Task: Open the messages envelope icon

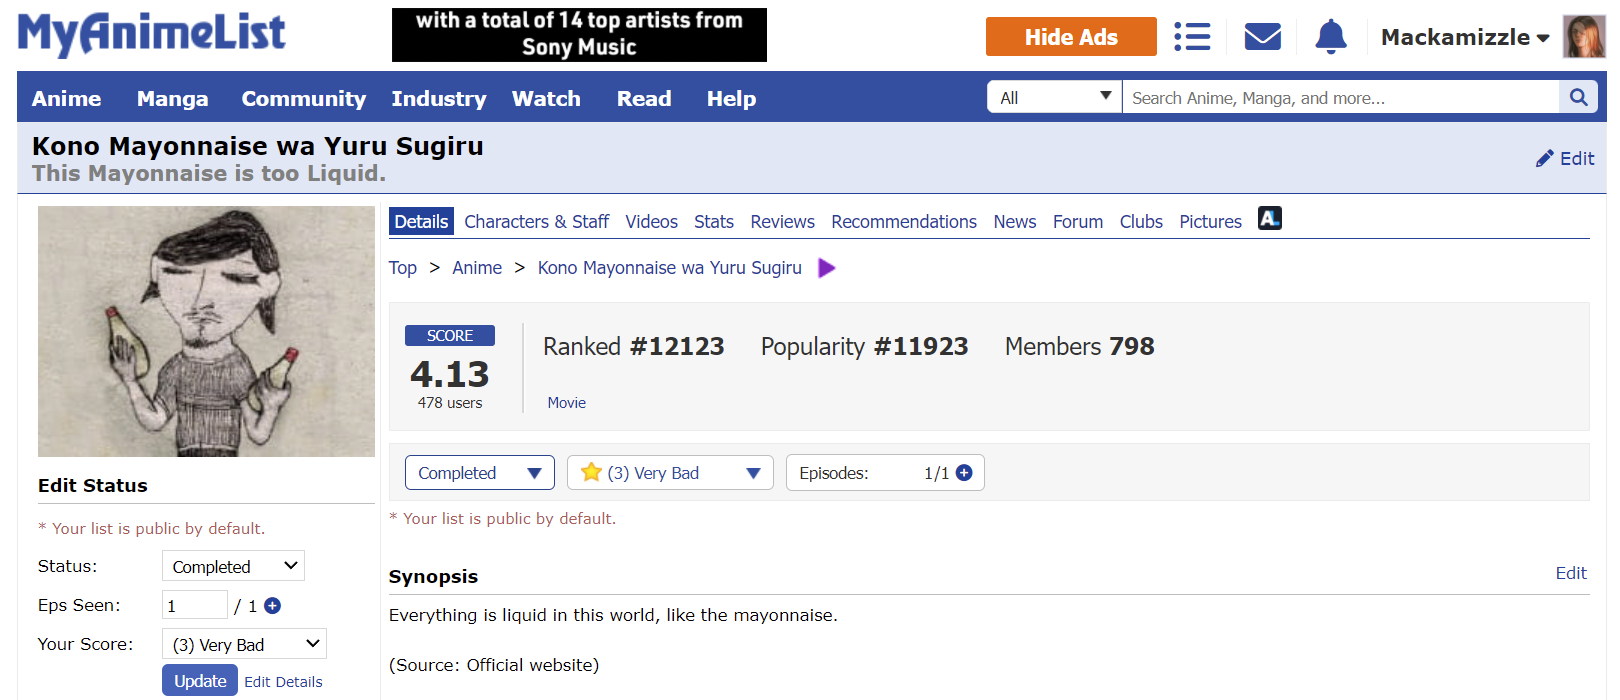Action: [1262, 37]
